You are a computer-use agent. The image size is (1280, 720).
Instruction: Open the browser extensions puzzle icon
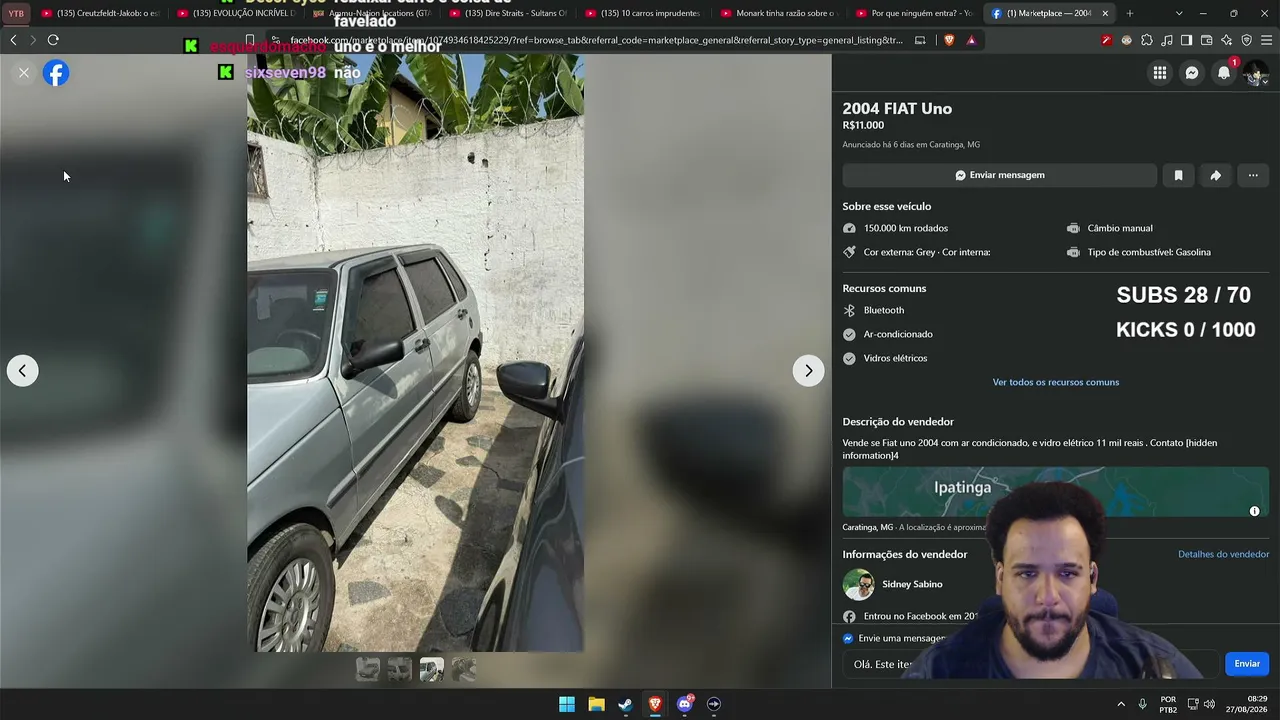(1147, 40)
